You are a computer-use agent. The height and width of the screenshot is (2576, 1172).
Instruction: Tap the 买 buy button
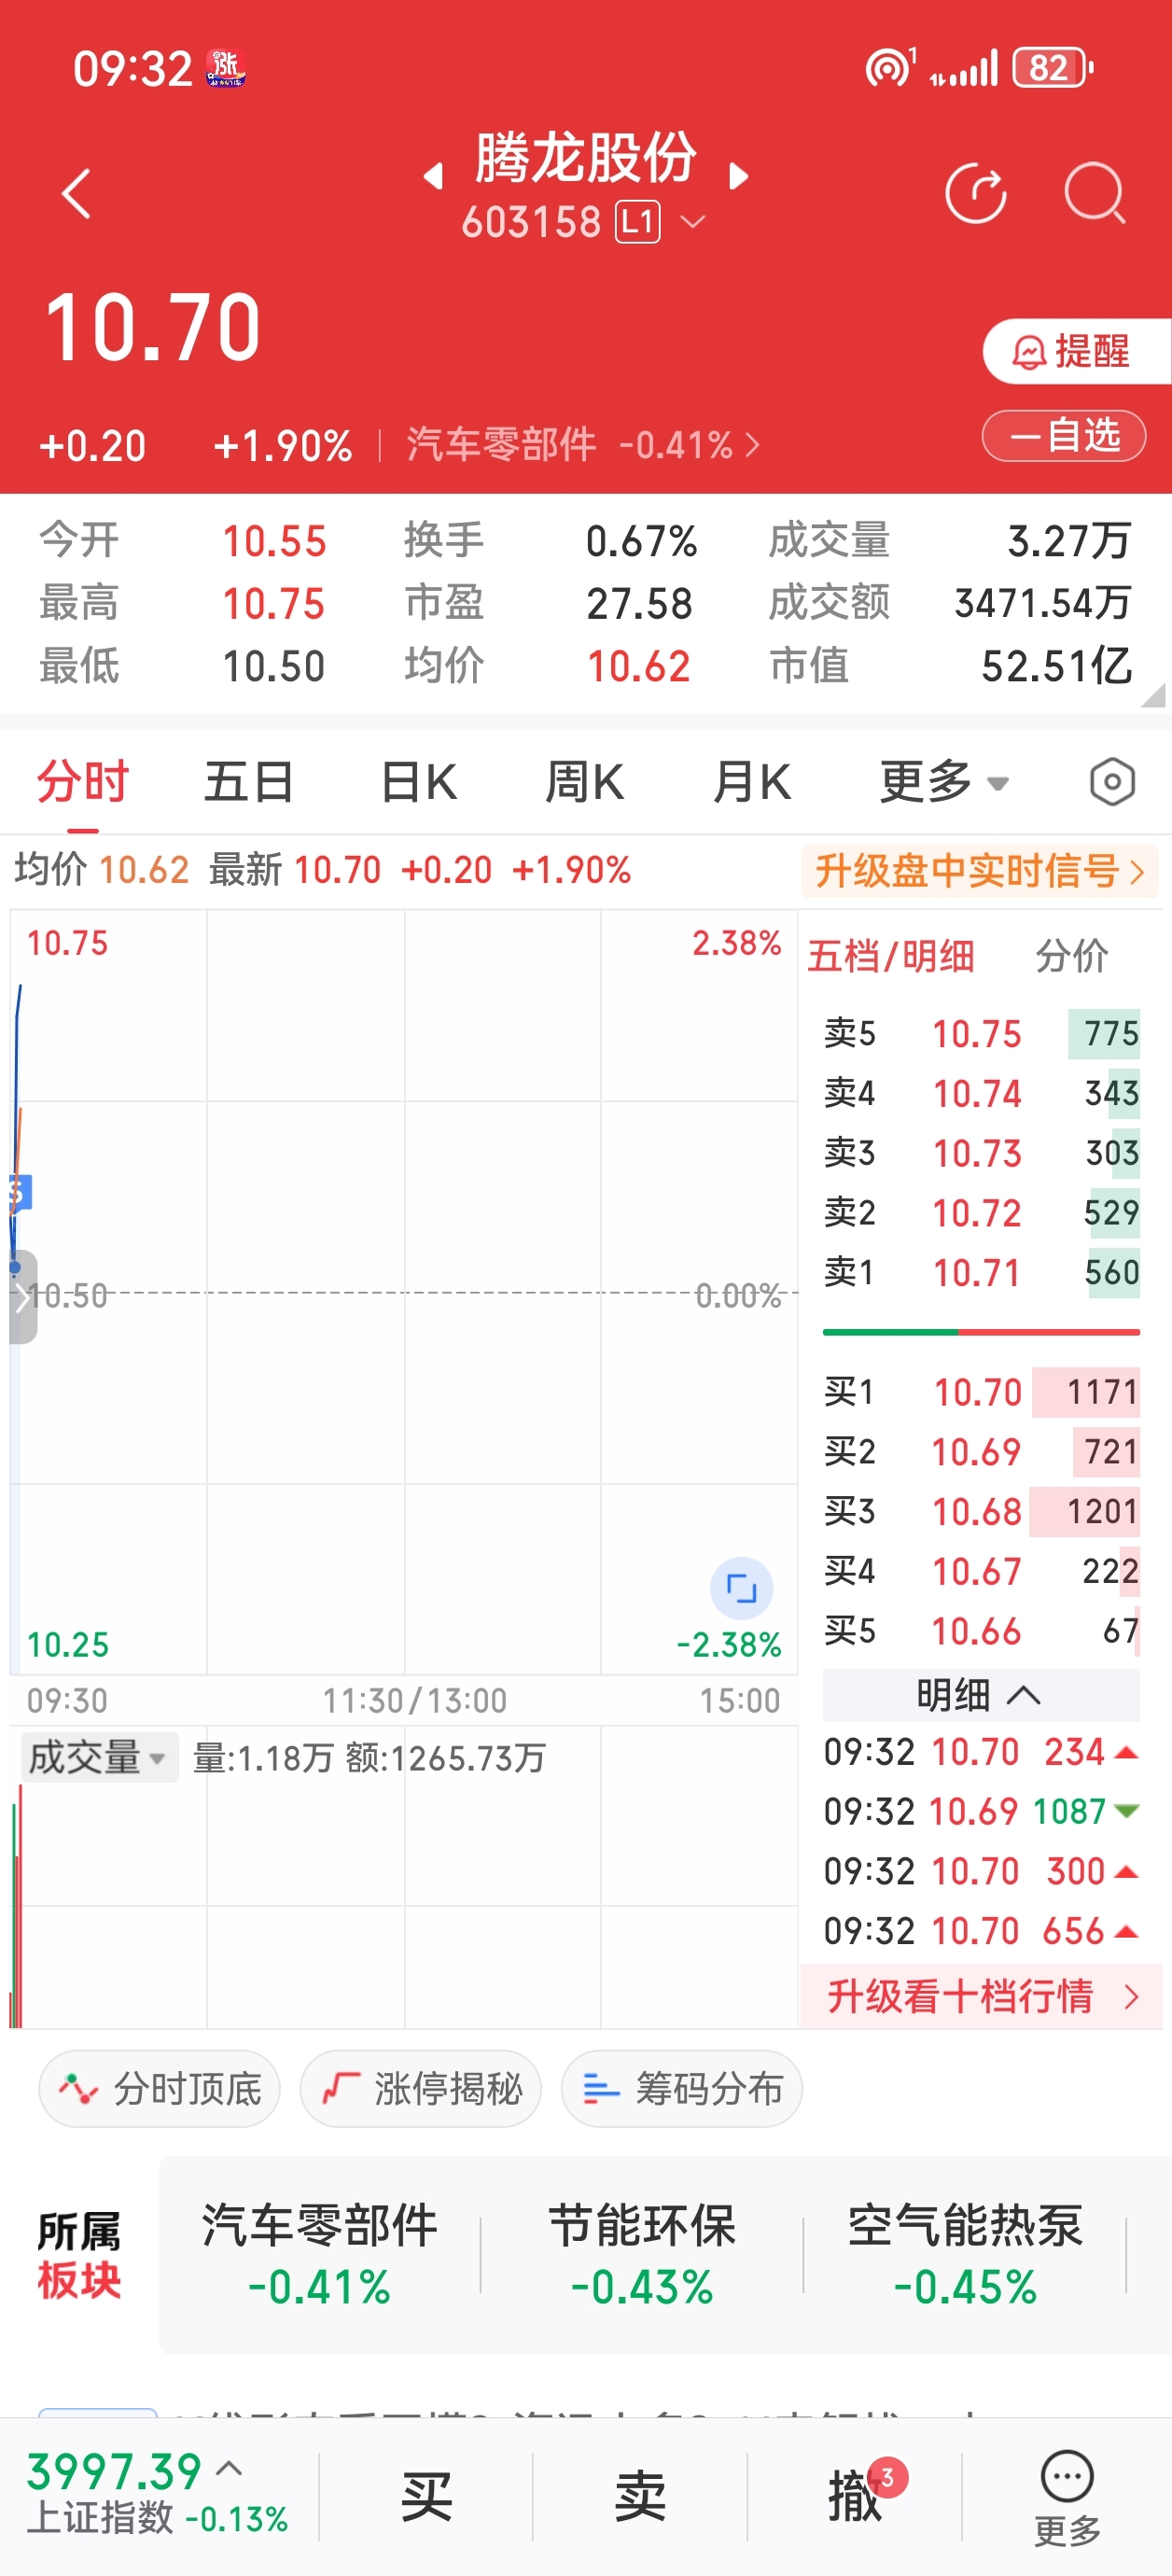tap(427, 2497)
